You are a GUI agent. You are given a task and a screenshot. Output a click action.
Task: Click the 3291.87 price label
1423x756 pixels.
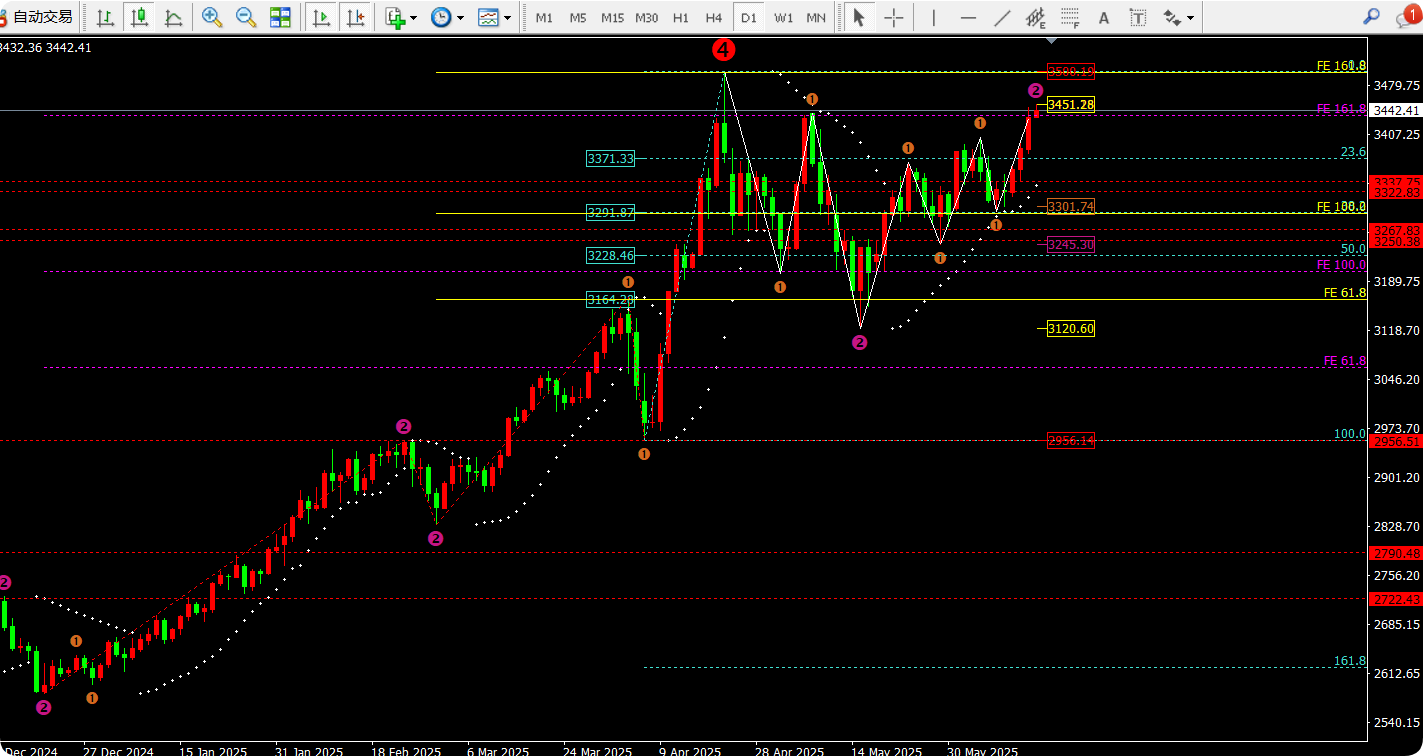tap(611, 212)
